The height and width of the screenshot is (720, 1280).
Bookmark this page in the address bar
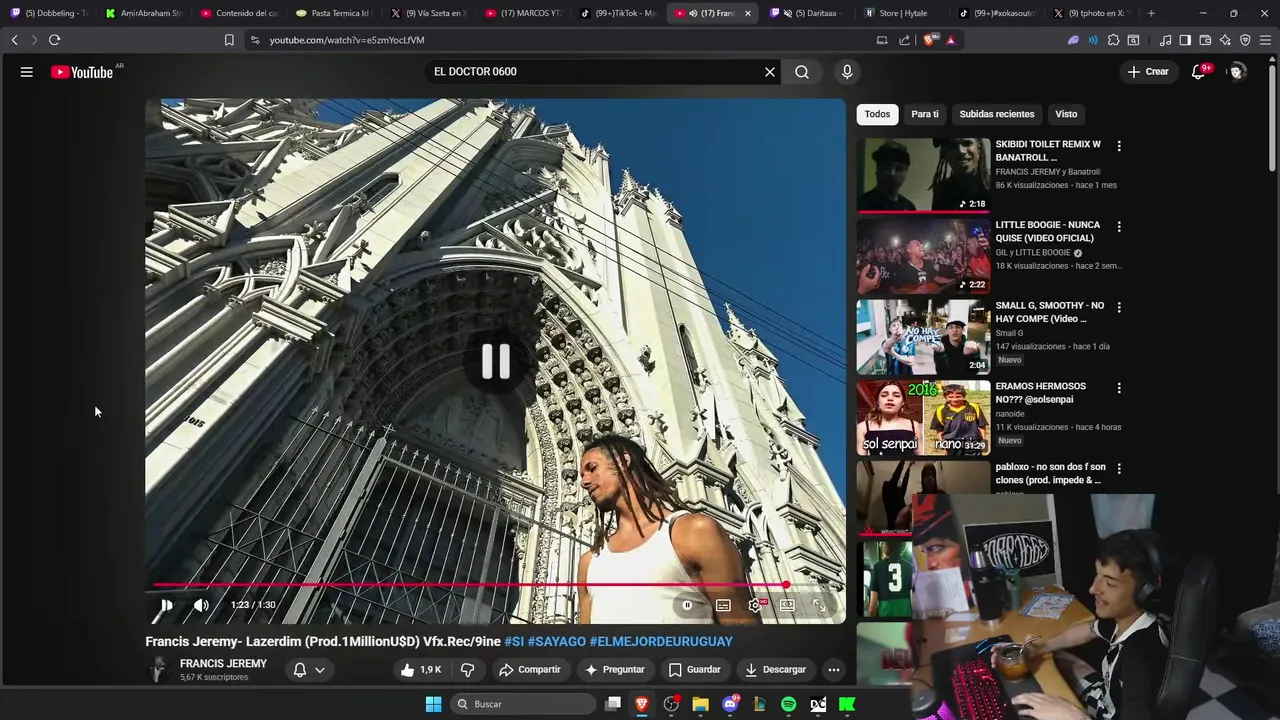[x=229, y=40]
